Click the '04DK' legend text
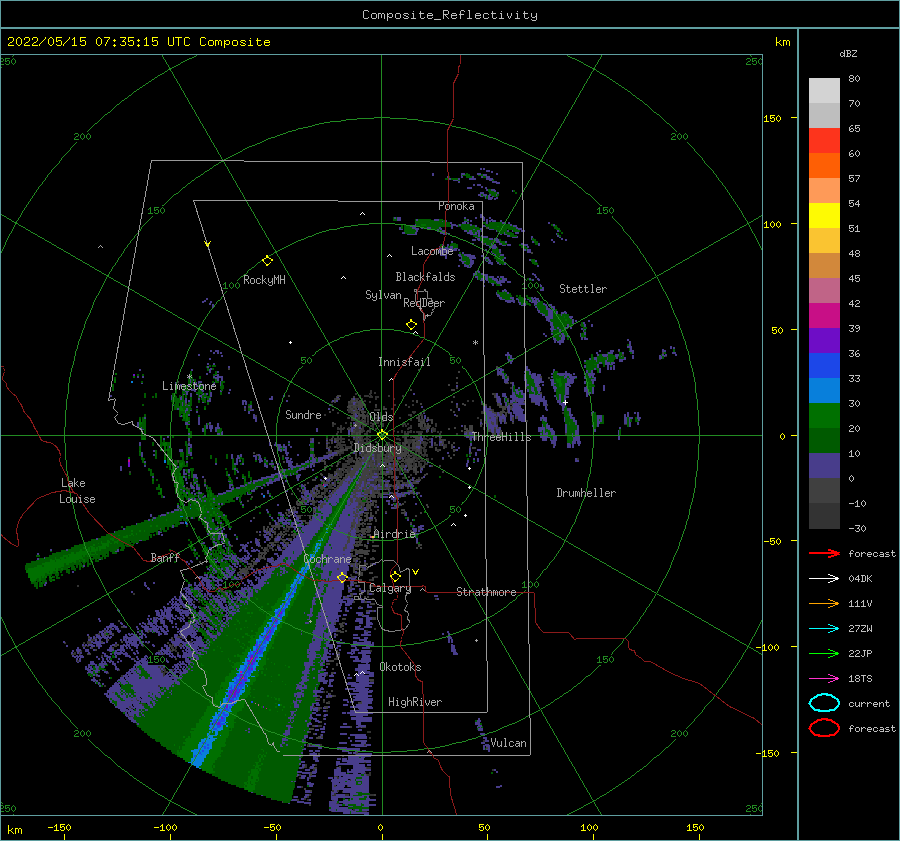Viewport: 900px width, 841px height. click(x=860, y=579)
